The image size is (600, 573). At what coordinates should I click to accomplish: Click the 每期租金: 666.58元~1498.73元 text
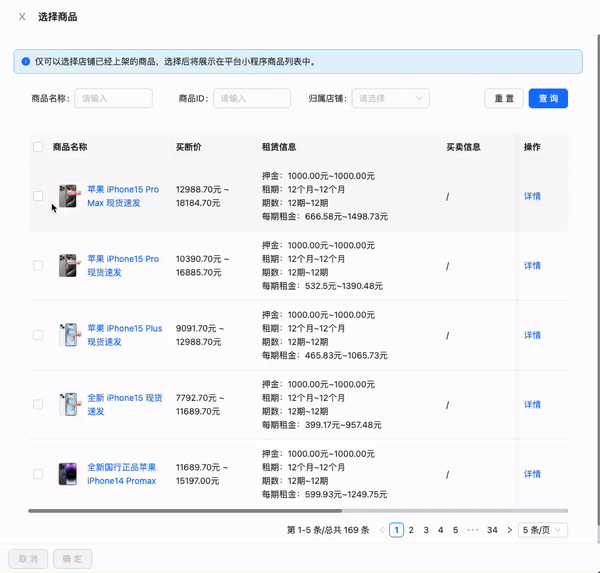pos(325,217)
